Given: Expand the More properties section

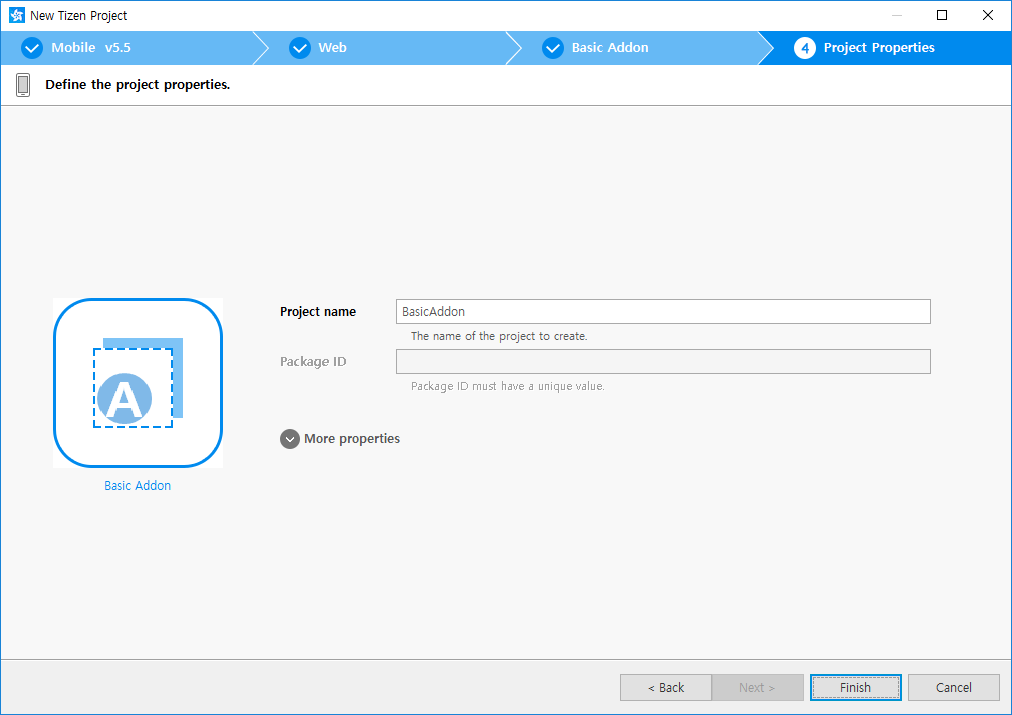Looking at the screenshot, I should pyautogui.click(x=290, y=439).
